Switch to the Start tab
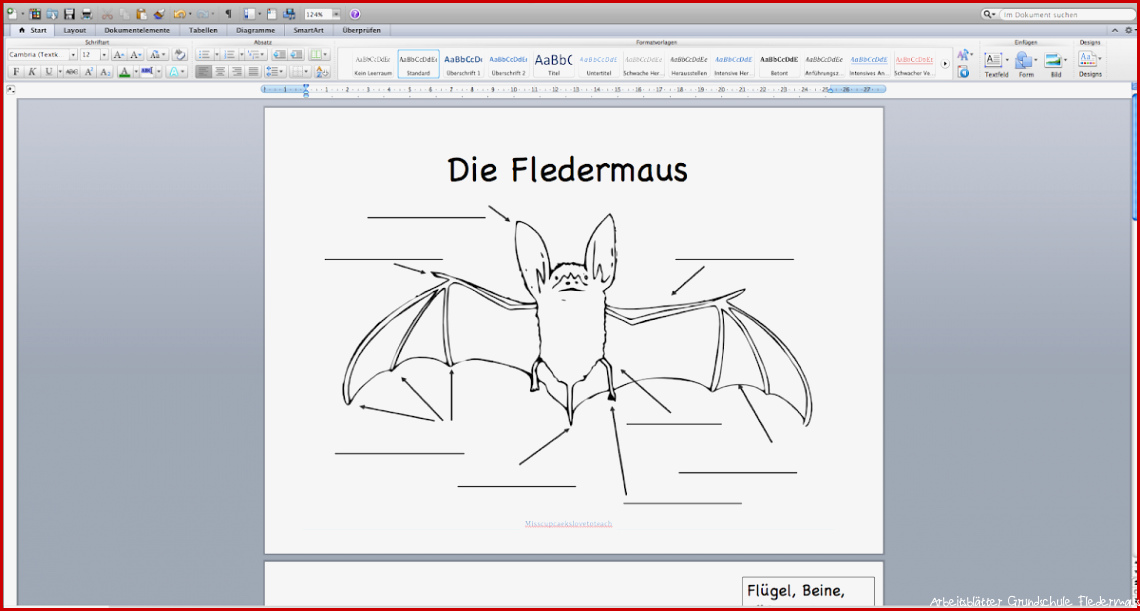Viewport: 1140px width, 611px height. [33, 31]
